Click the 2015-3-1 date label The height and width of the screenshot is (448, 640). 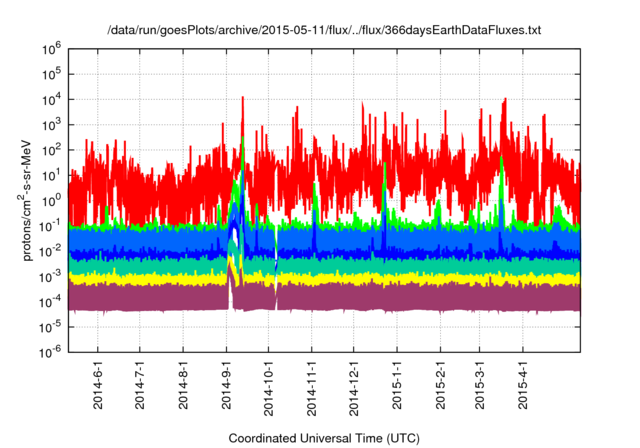tap(480, 385)
